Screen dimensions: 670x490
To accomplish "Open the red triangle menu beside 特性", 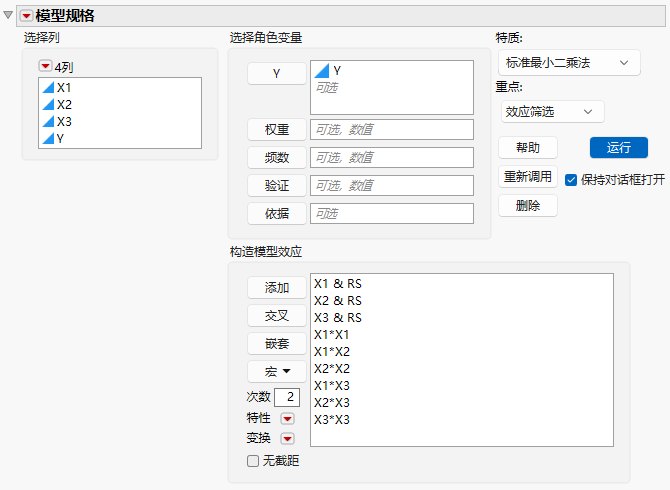I will tap(287, 419).
